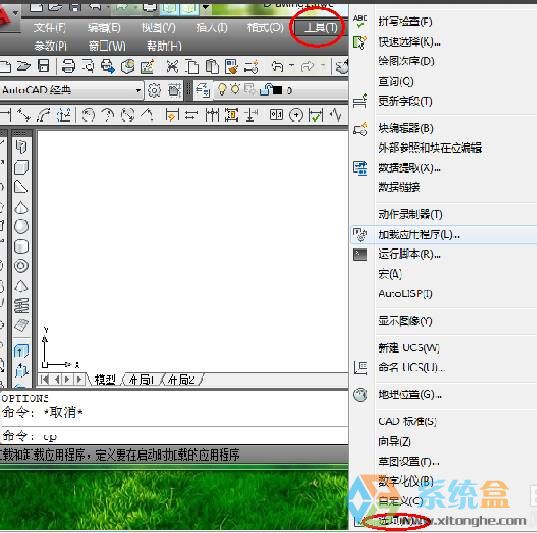Image resolution: width=537 pixels, height=533 pixels.
Task: Open the Layer Properties Manager icon
Action: point(203,90)
